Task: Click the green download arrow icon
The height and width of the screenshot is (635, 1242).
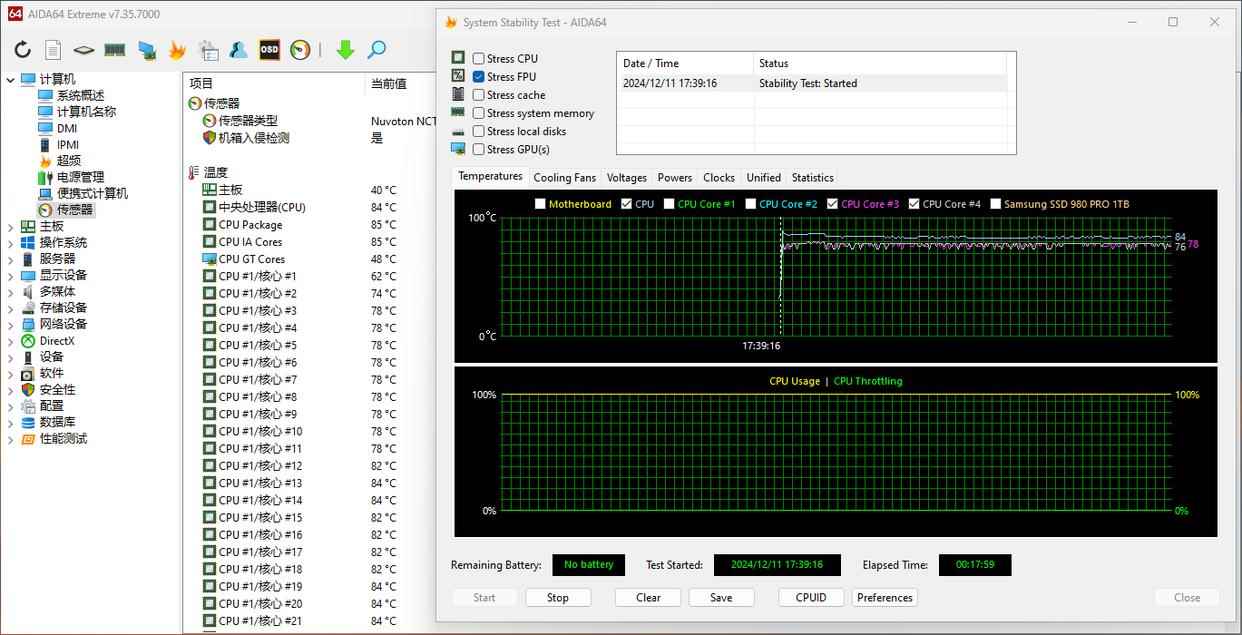Action: click(345, 50)
